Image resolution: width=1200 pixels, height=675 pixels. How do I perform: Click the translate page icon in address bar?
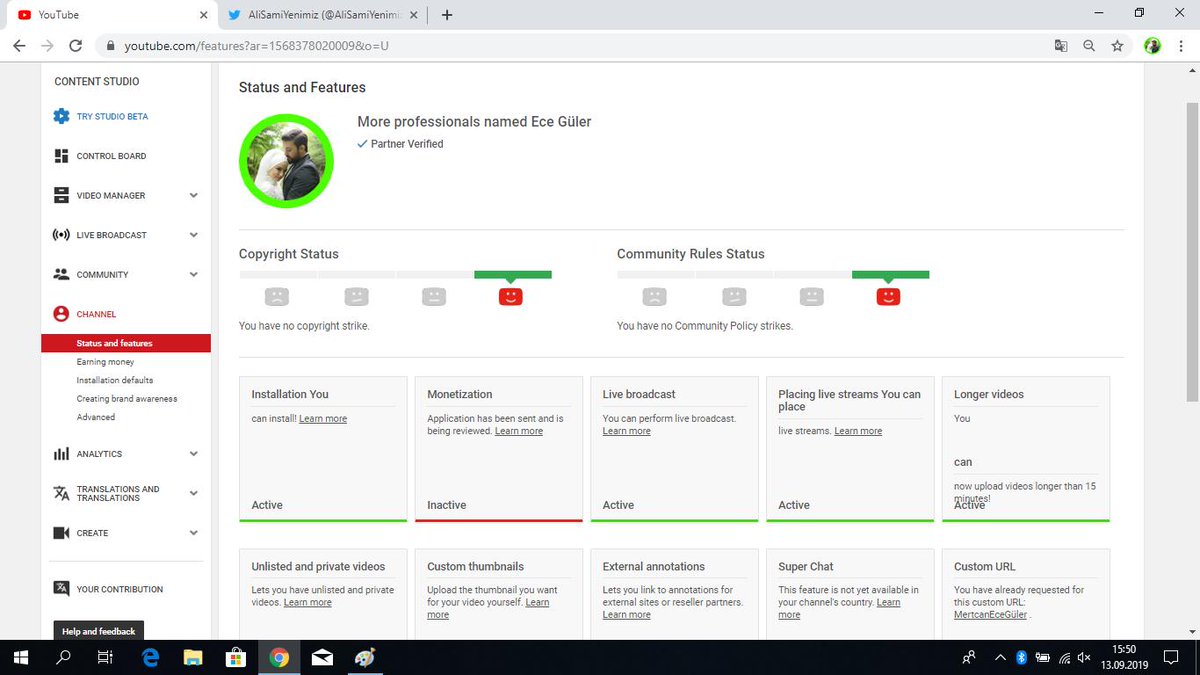pyautogui.click(x=1061, y=46)
